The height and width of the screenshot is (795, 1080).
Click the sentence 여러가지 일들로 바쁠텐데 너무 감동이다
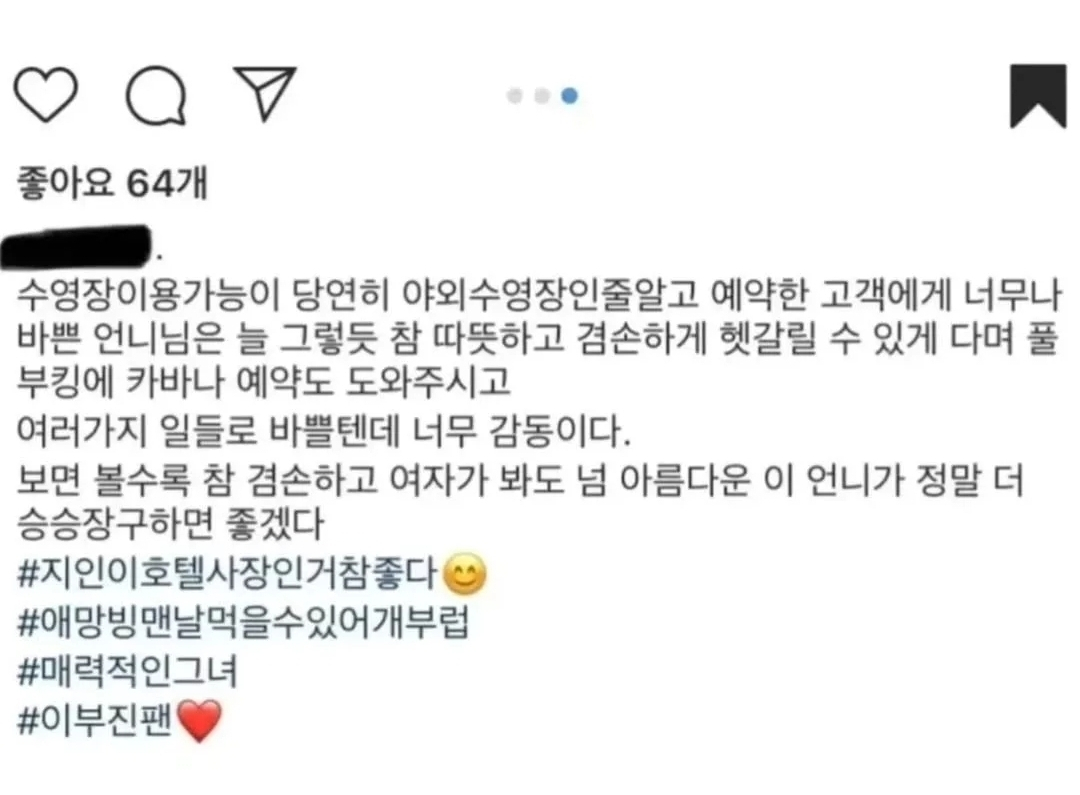tap(323, 431)
